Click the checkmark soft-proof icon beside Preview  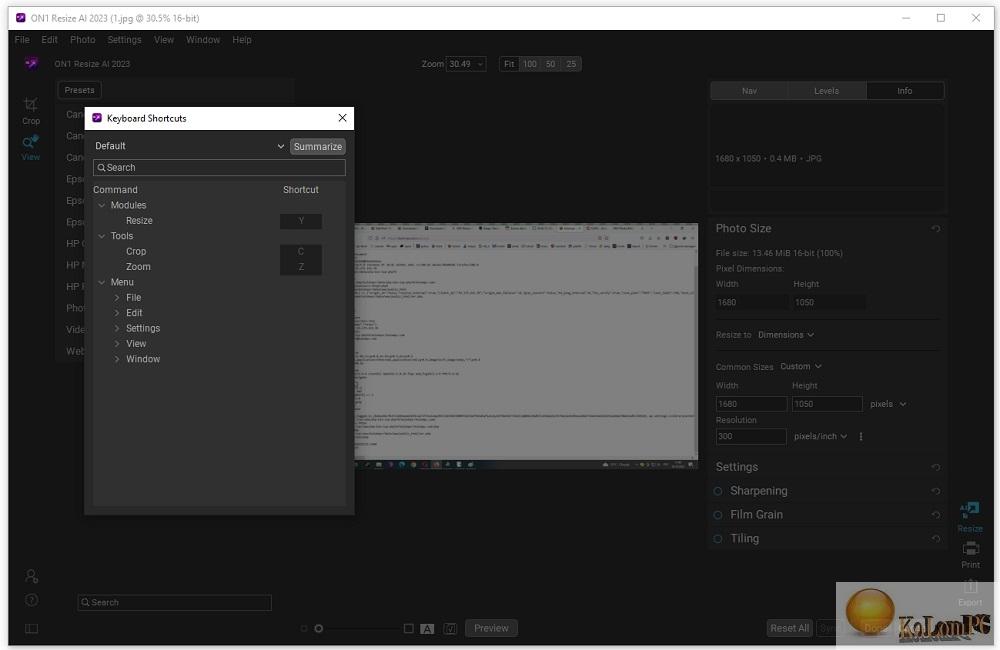(450, 628)
